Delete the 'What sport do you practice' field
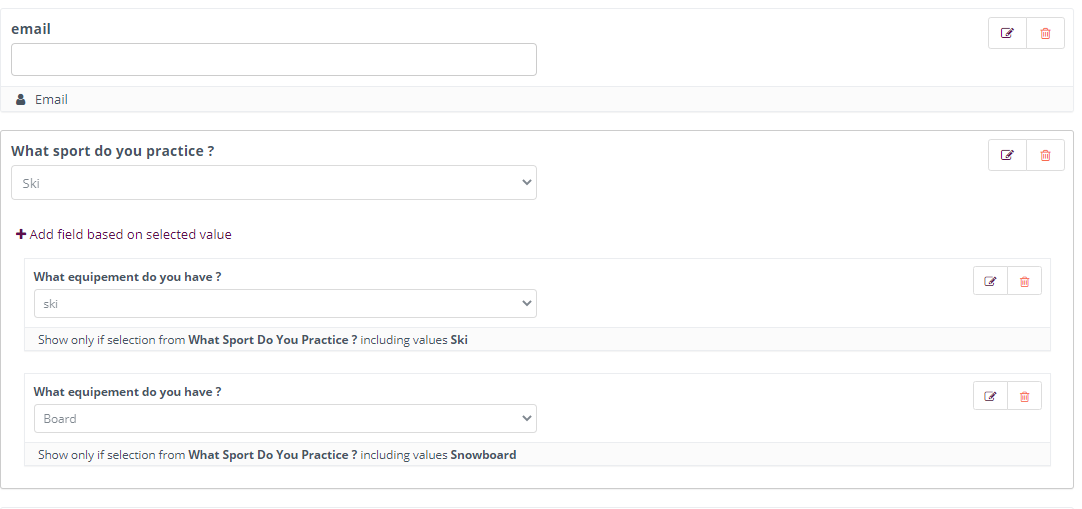Image resolution: width=1082 pixels, height=509 pixels. pos(1045,155)
